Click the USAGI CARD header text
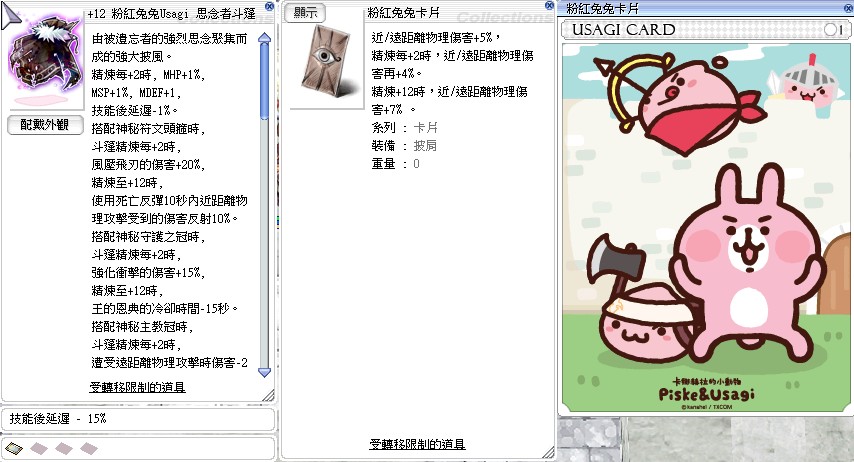Viewport: 854px width, 462px height. 624,29
